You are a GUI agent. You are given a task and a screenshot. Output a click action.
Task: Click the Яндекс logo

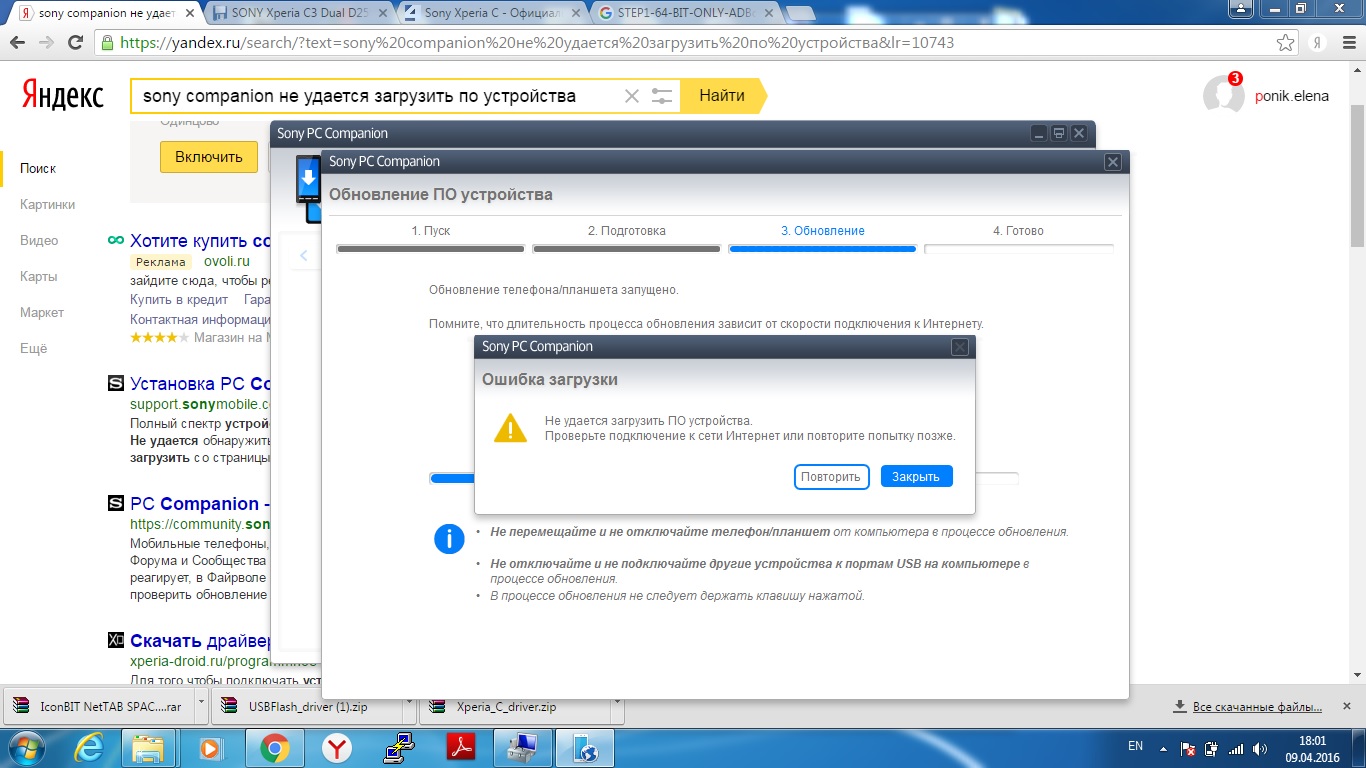point(62,95)
